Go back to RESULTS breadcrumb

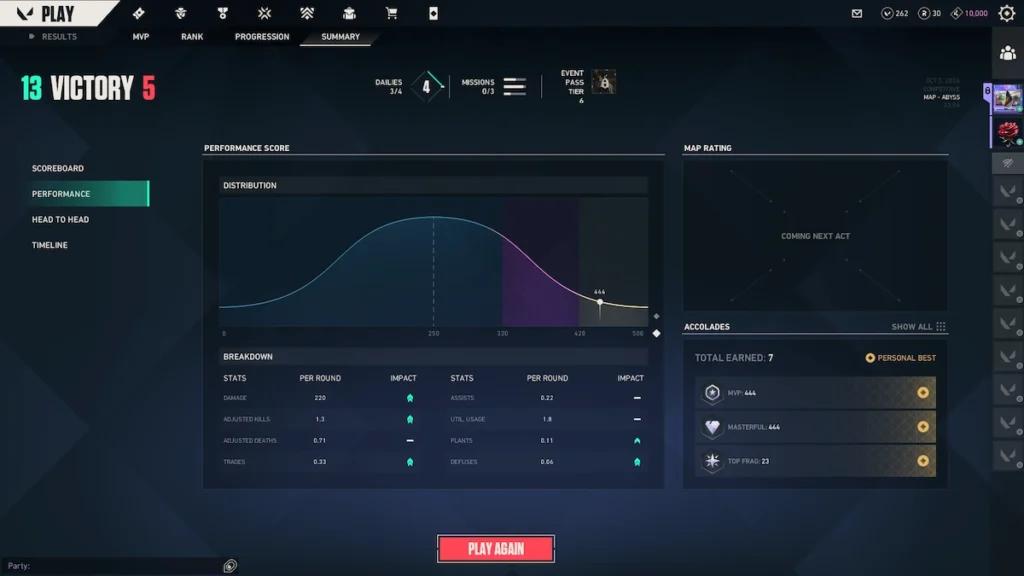coord(53,37)
